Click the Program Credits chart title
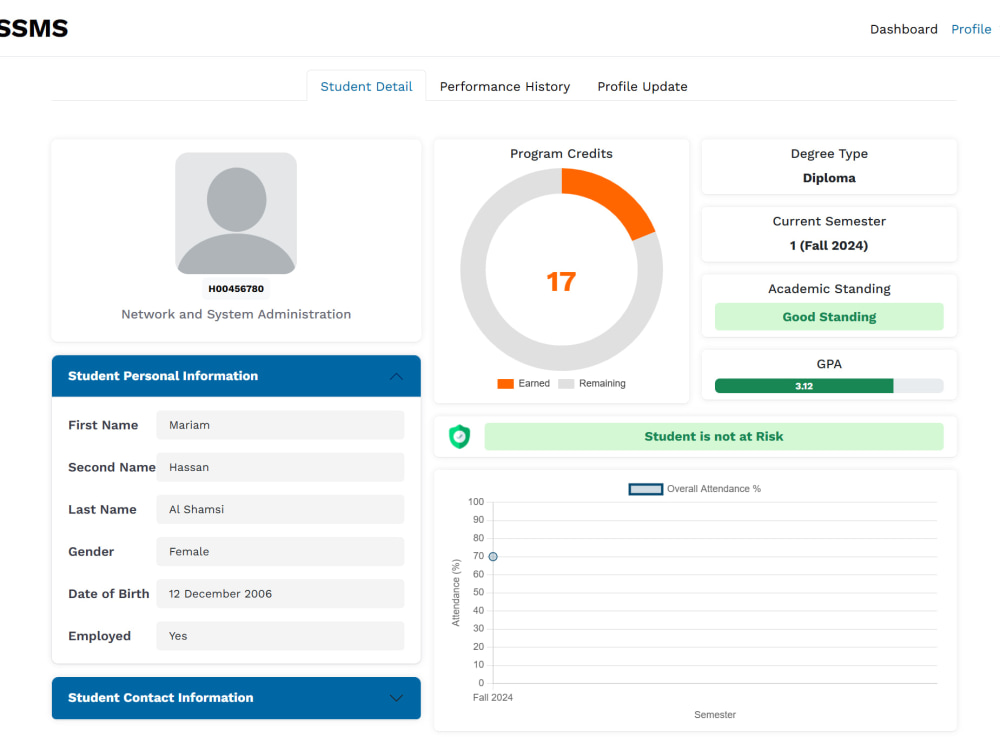 pyautogui.click(x=561, y=154)
